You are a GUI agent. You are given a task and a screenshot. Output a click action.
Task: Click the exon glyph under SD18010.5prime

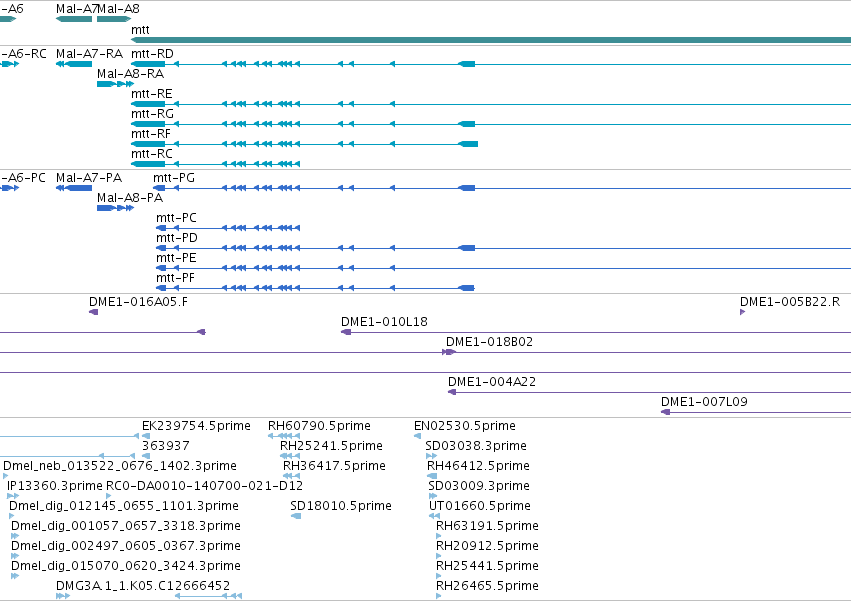[x=296, y=516]
